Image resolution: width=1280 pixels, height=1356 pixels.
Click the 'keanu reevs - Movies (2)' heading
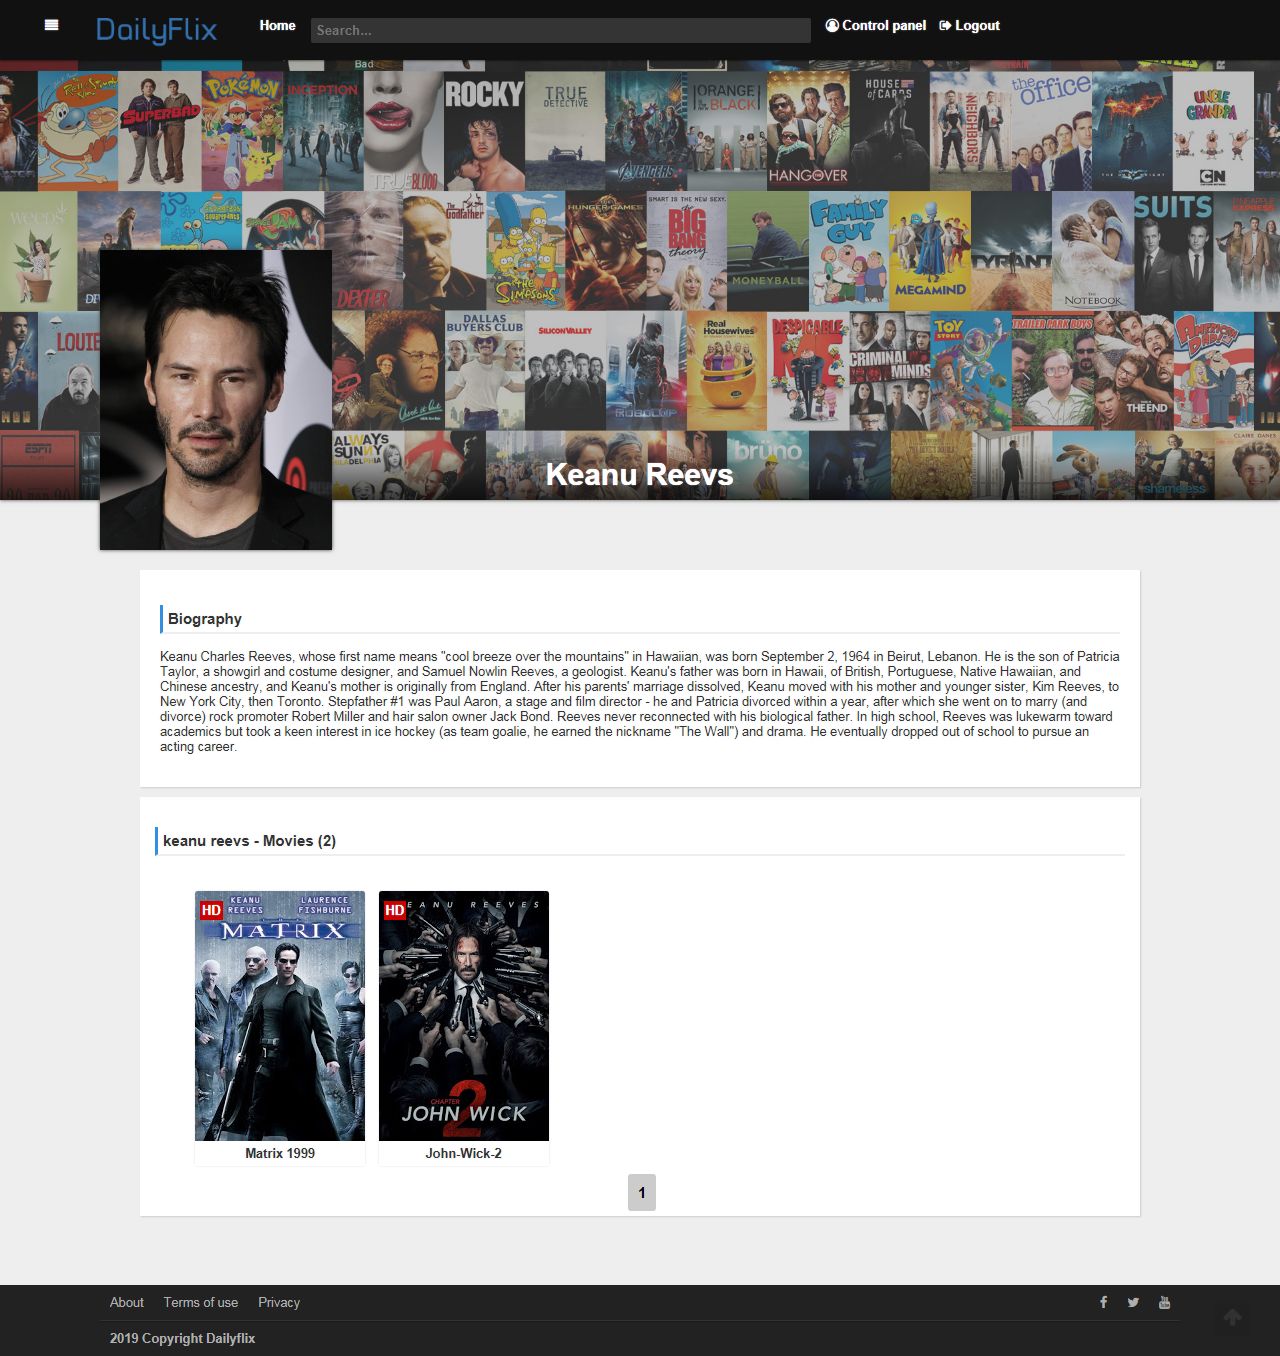(250, 841)
